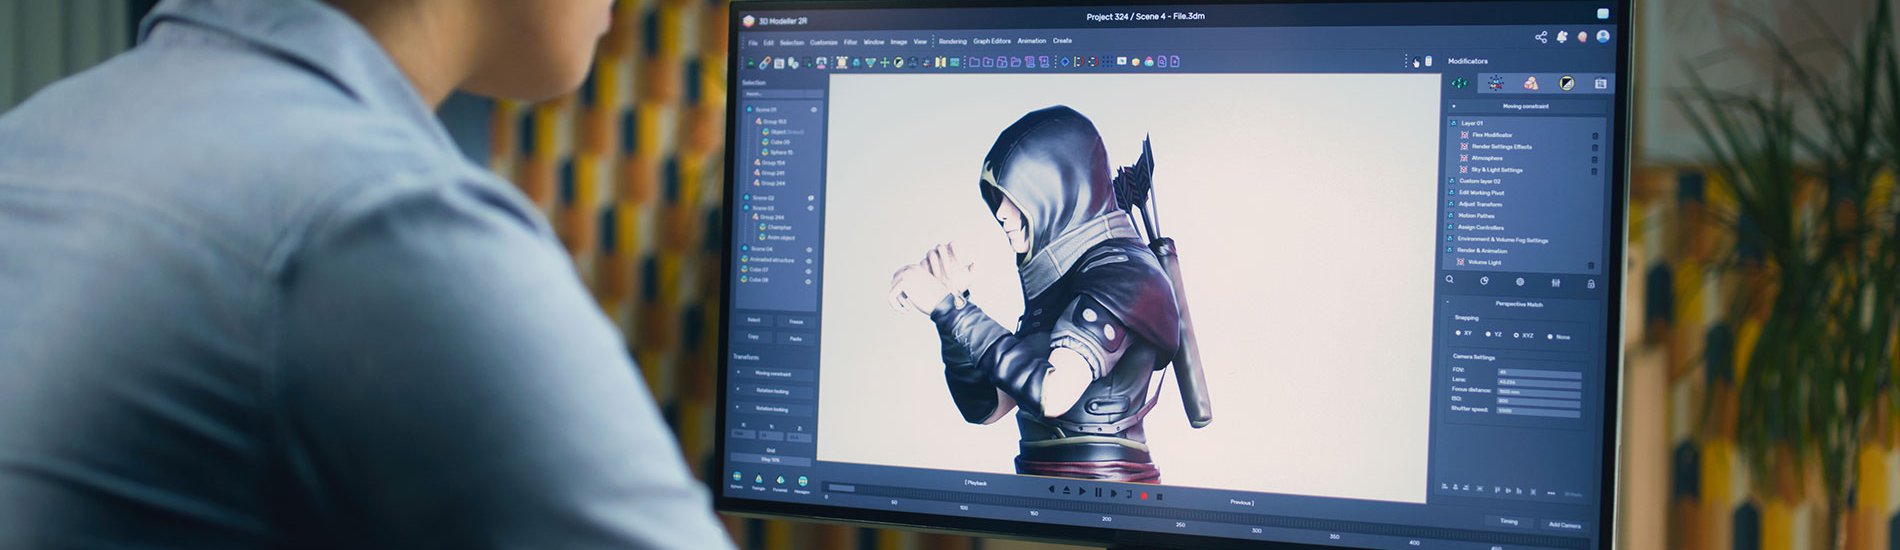Open the notifications bell

click(1562, 37)
